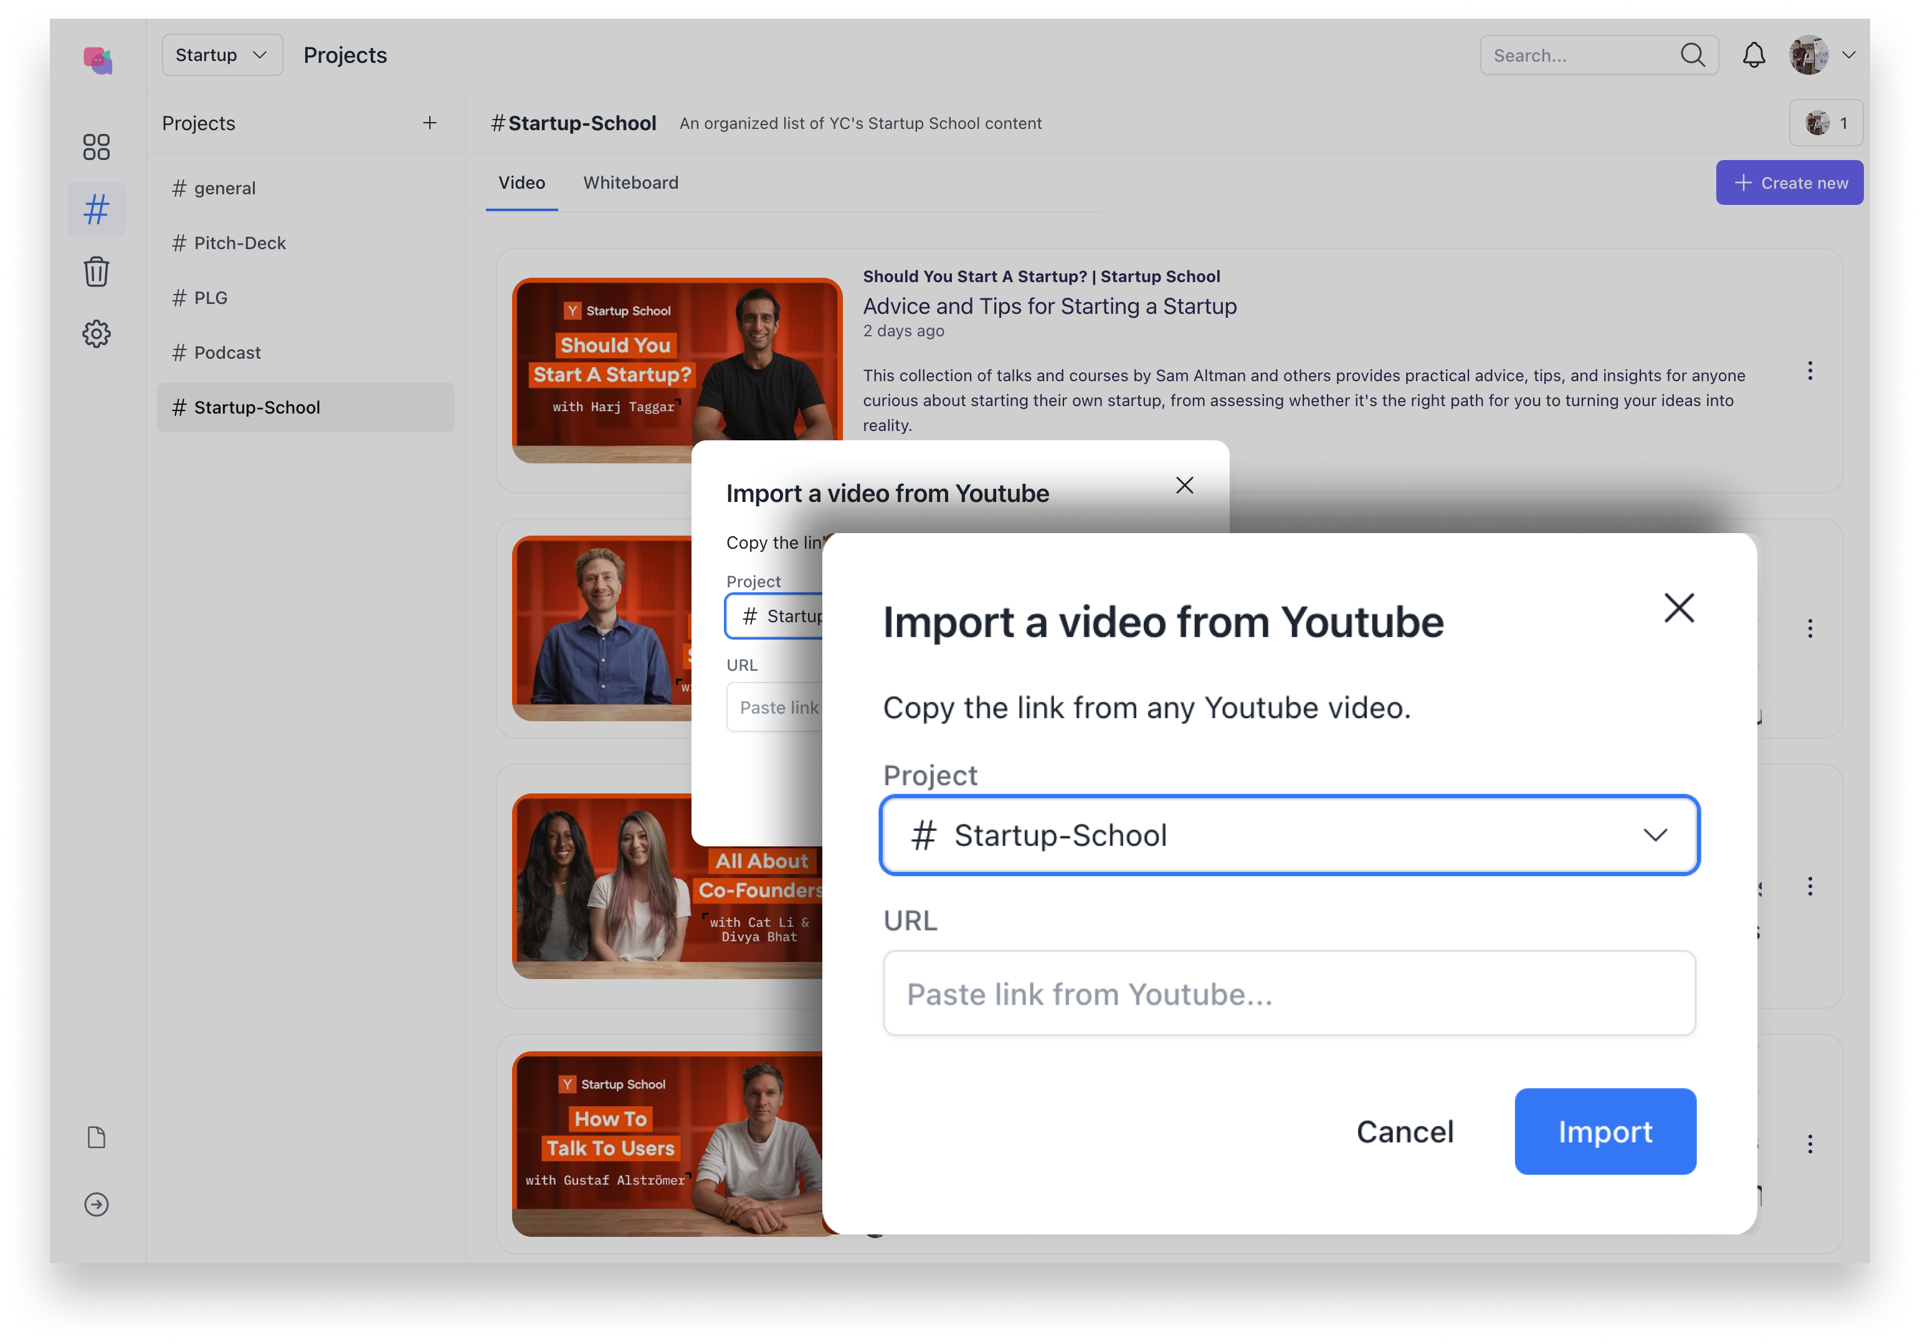Open the All About Co-Founders thumbnail
Screen dimensions: 1920x1344
point(667,885)
